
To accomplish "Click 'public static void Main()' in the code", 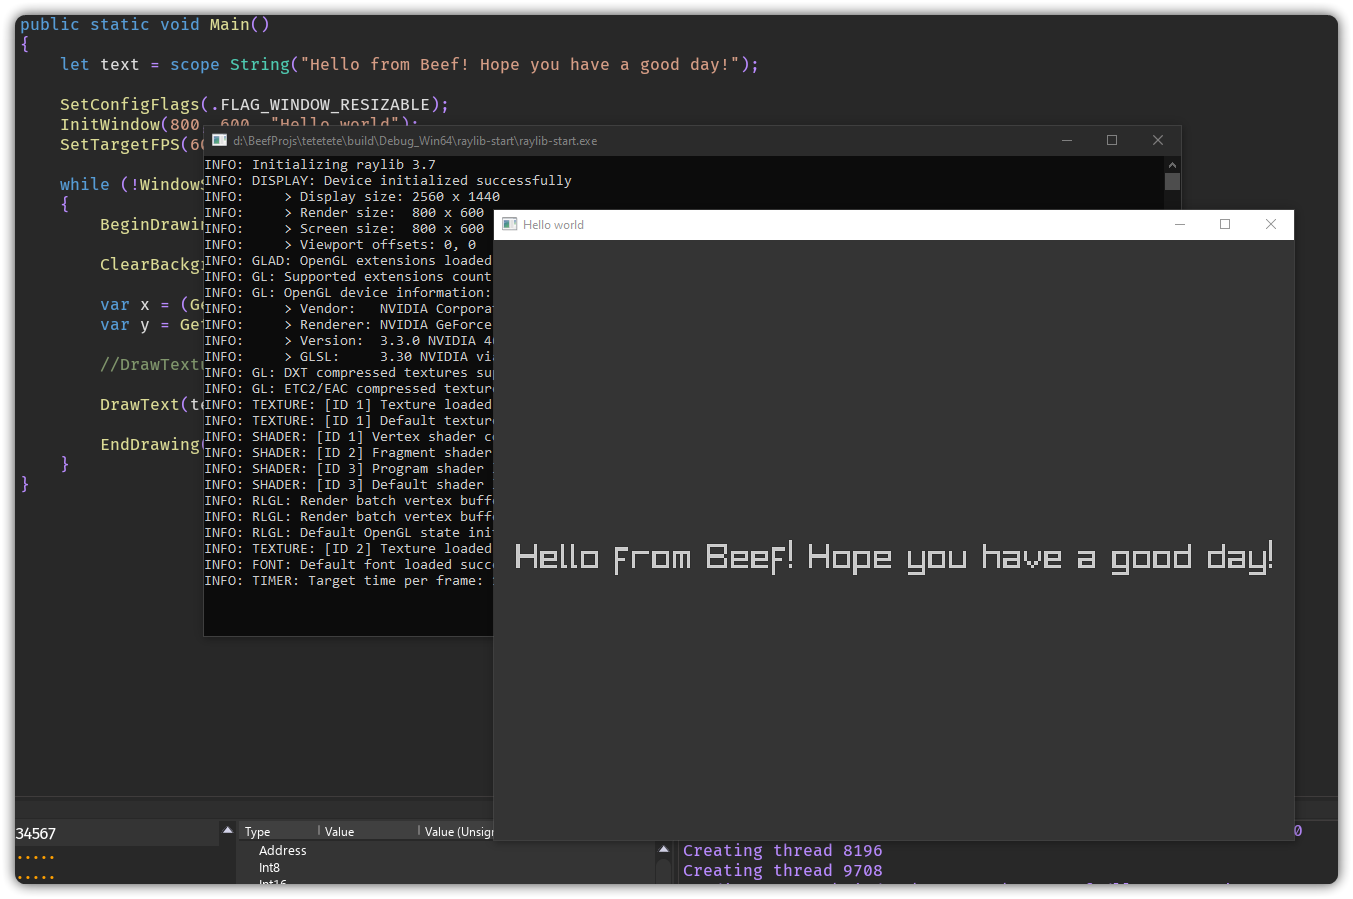I will click(x=145, y=24).
